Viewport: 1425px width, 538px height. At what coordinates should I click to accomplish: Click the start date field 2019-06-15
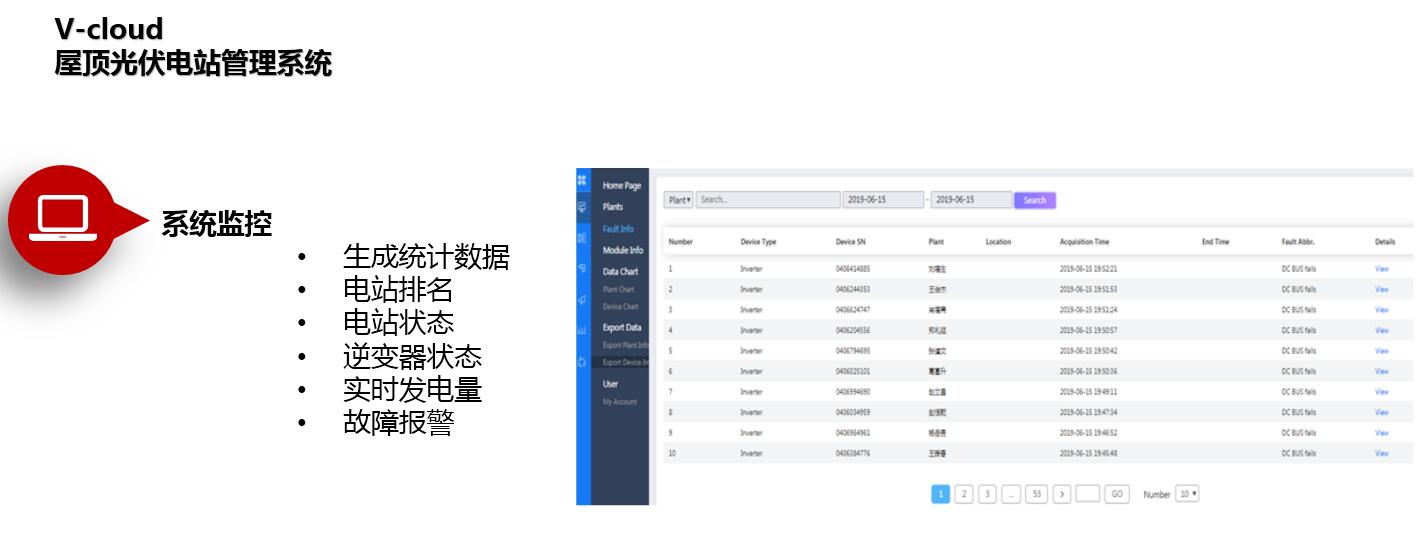tap(882, 200)
